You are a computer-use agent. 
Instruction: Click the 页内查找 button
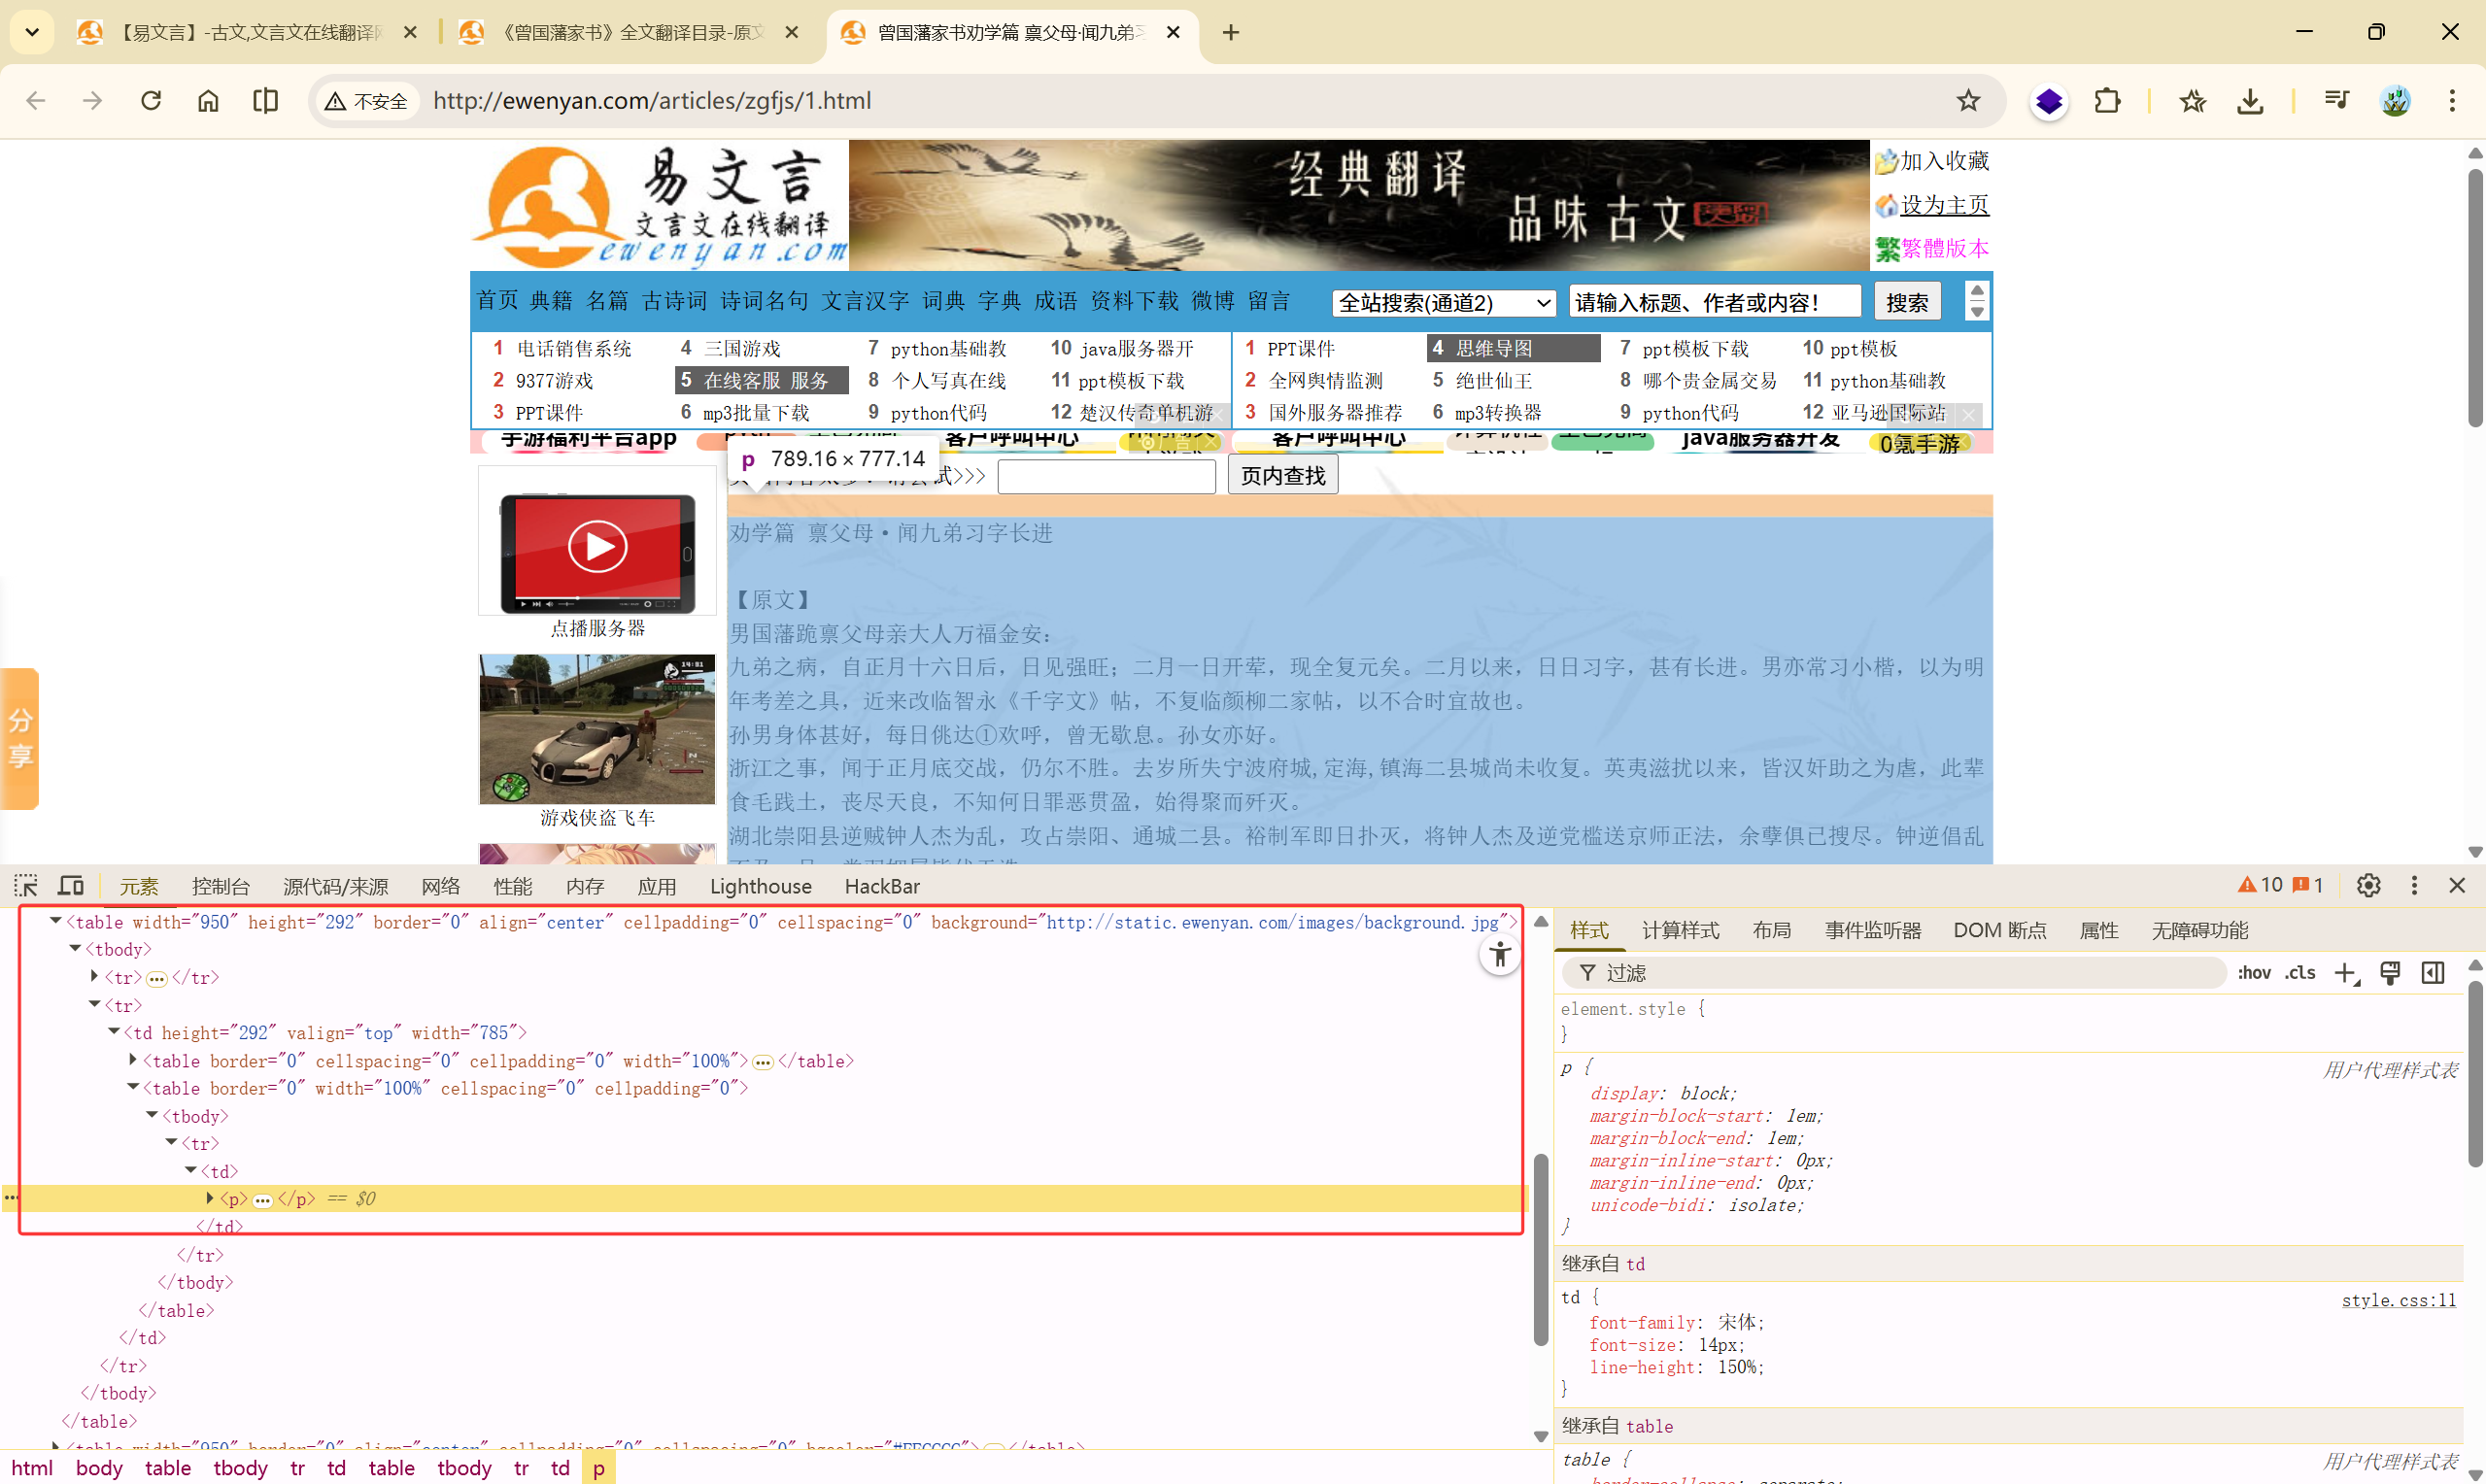(x=1282, y=476)
